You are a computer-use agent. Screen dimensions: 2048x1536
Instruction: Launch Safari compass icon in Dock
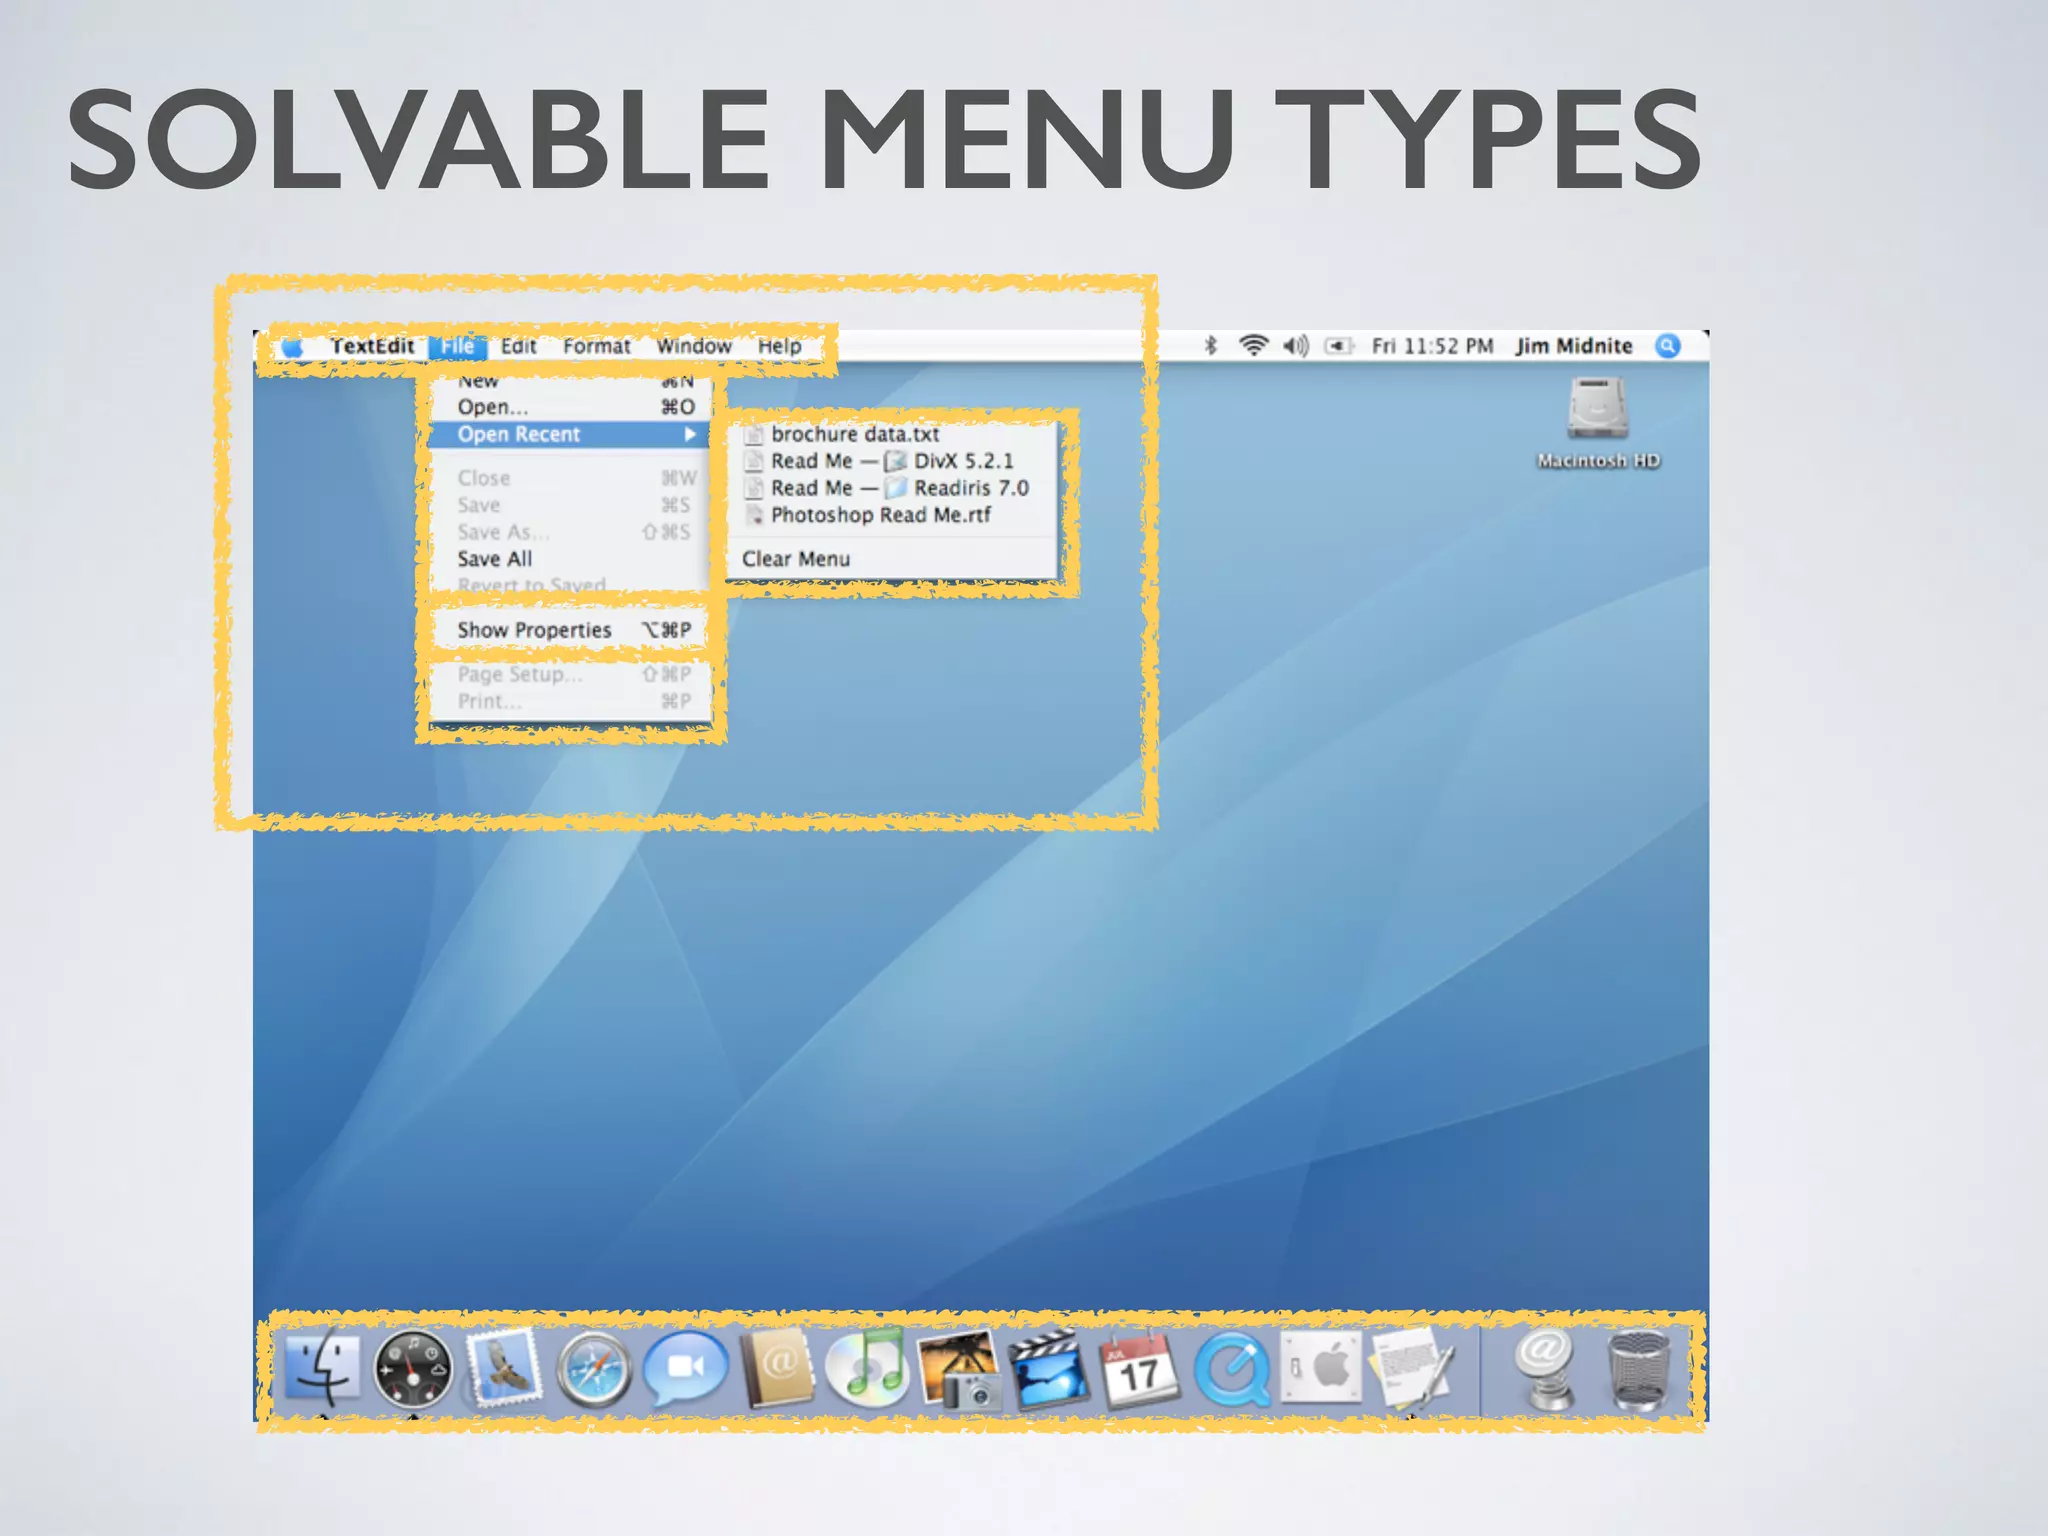[594, 1369]
